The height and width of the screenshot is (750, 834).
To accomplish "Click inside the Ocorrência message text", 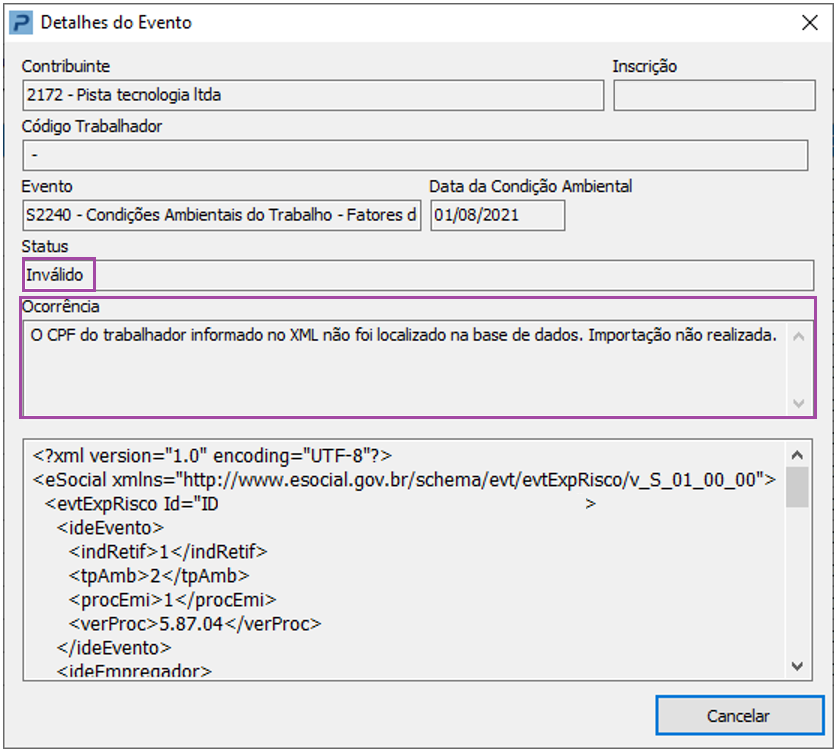I will point(400,335).
